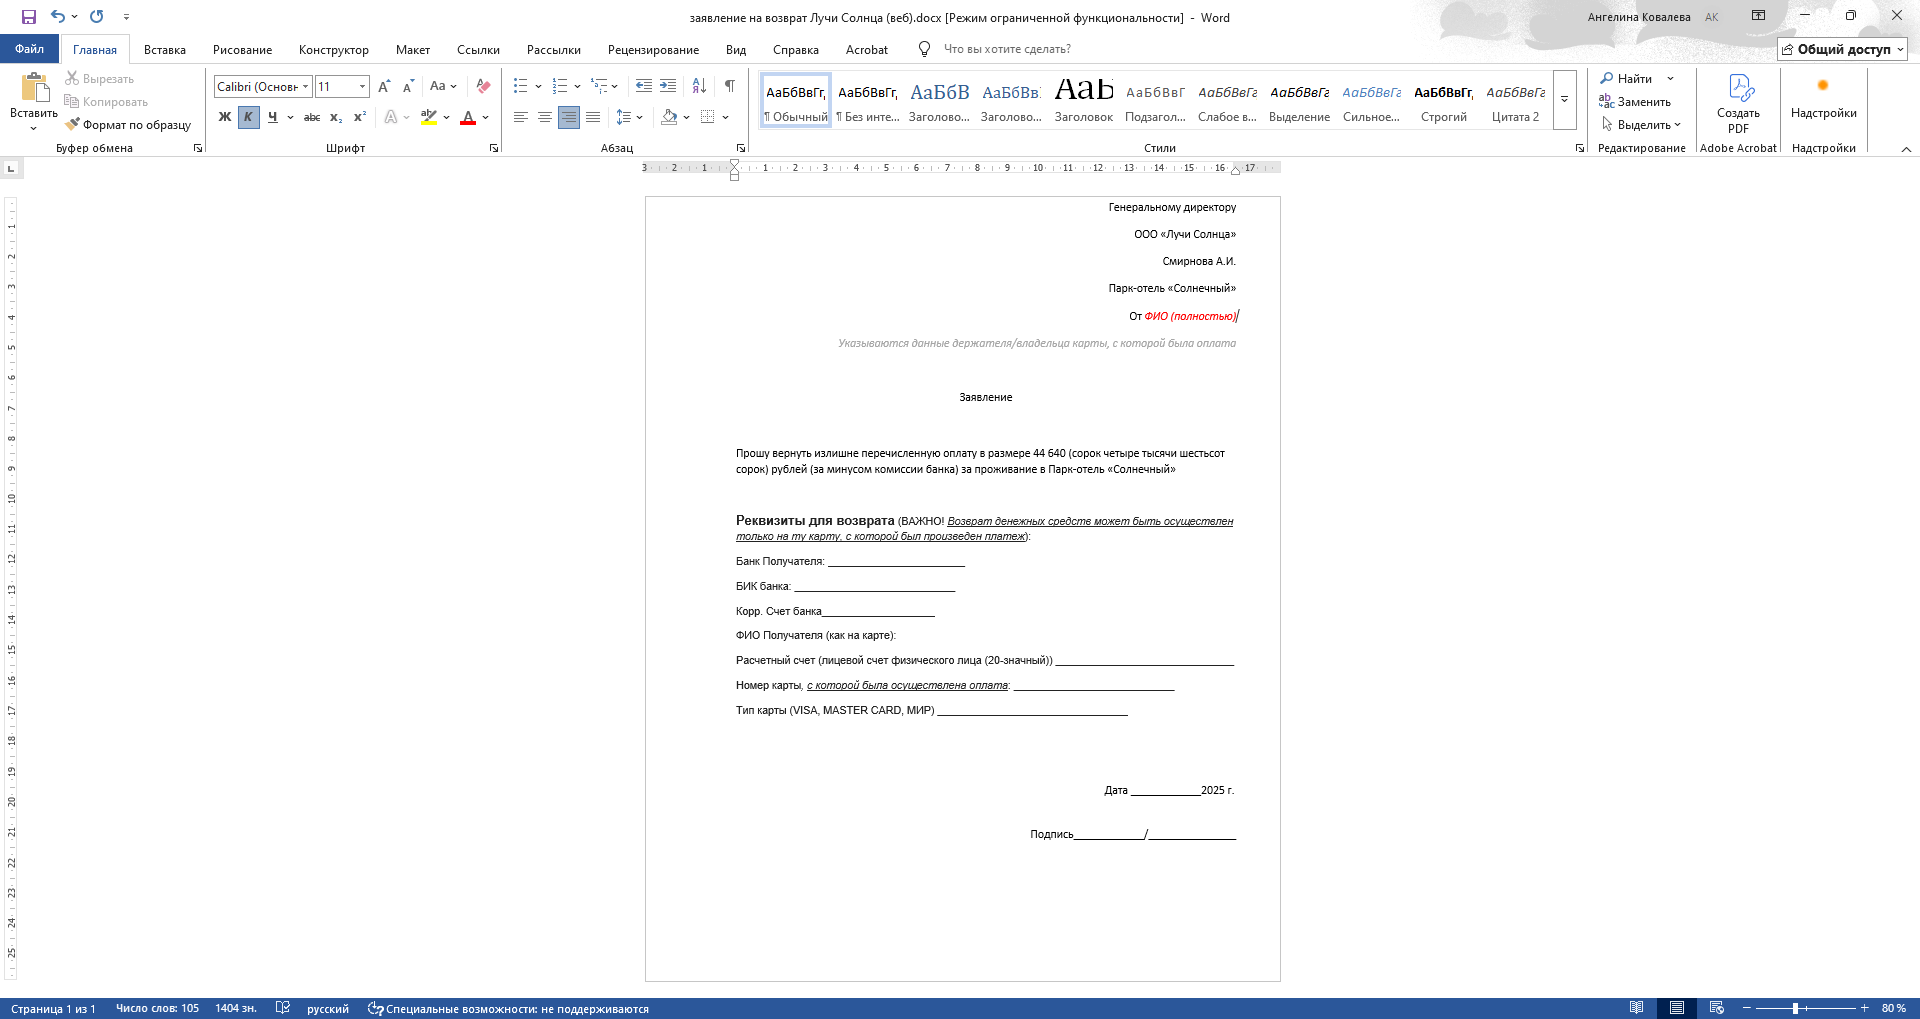Decrease the paragraph indent
The width and height of the screenshot is (1920, 1019).
tap(644, 87)
